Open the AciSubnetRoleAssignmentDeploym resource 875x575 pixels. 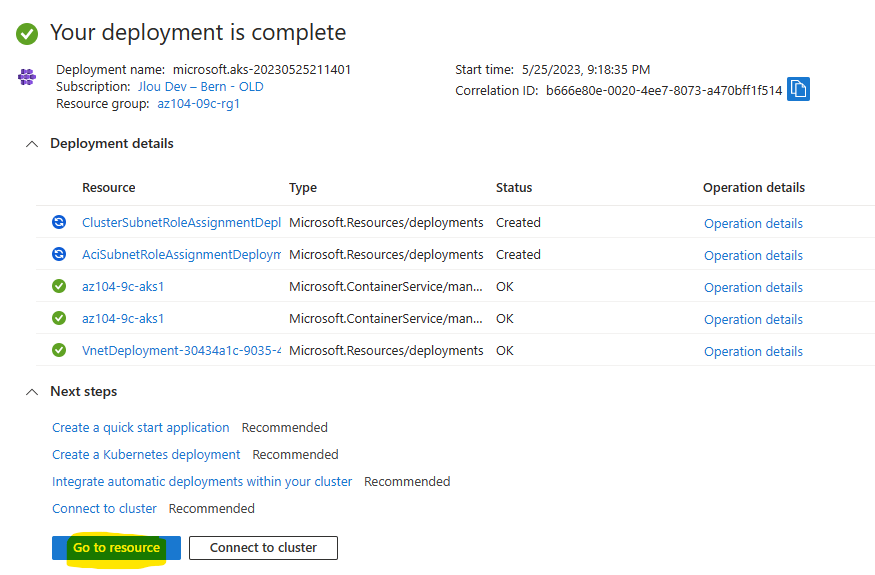pyautogui.click(x=181, y=255)
